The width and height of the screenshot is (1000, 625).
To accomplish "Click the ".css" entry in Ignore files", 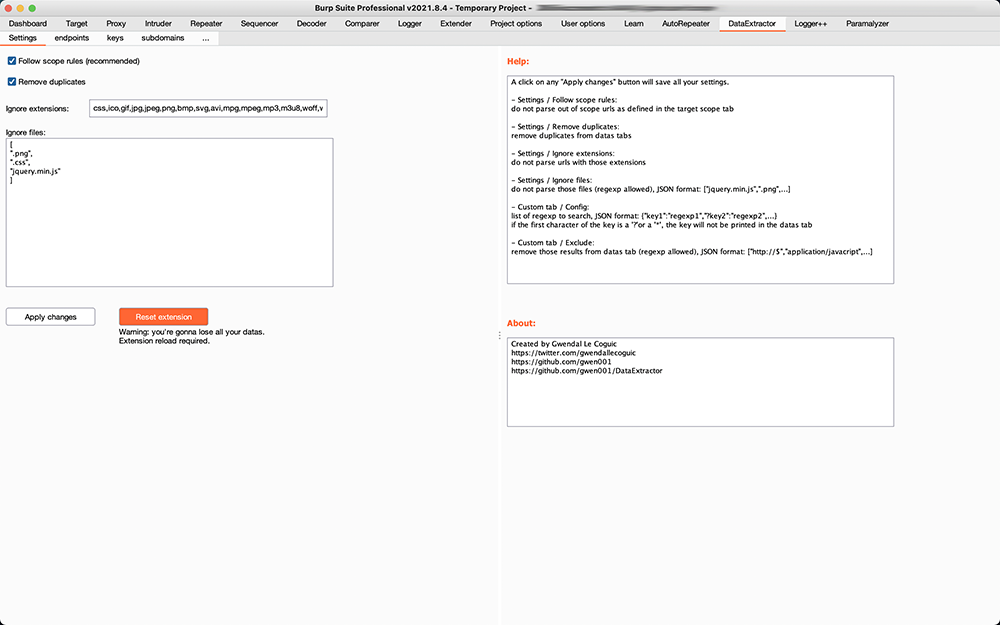I will 20,162.
